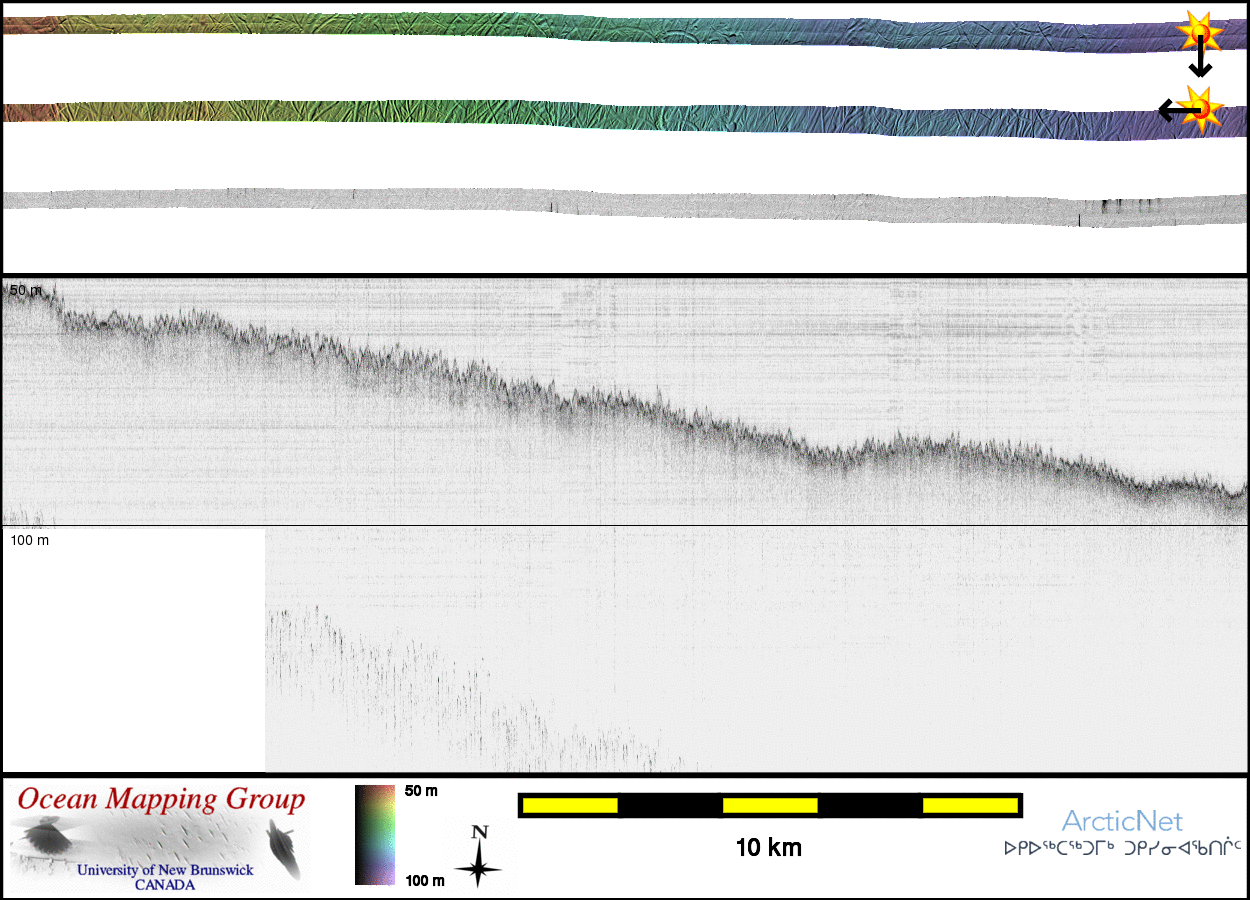Select the second colored bathymetry strip
The height and width of the screenshot is (900, 1250).
[600, 117]
